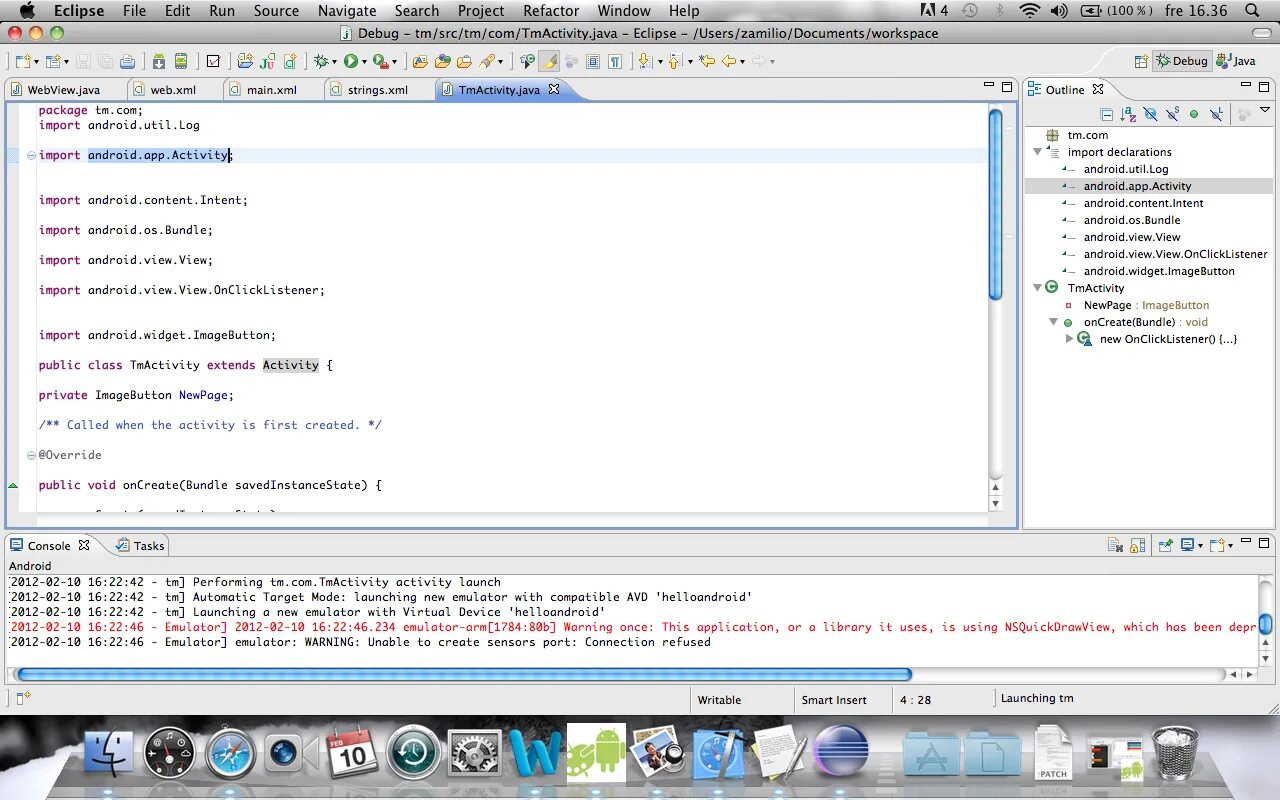Select NewPage : ImageButton in Outline

click(x=1146, y=305)
